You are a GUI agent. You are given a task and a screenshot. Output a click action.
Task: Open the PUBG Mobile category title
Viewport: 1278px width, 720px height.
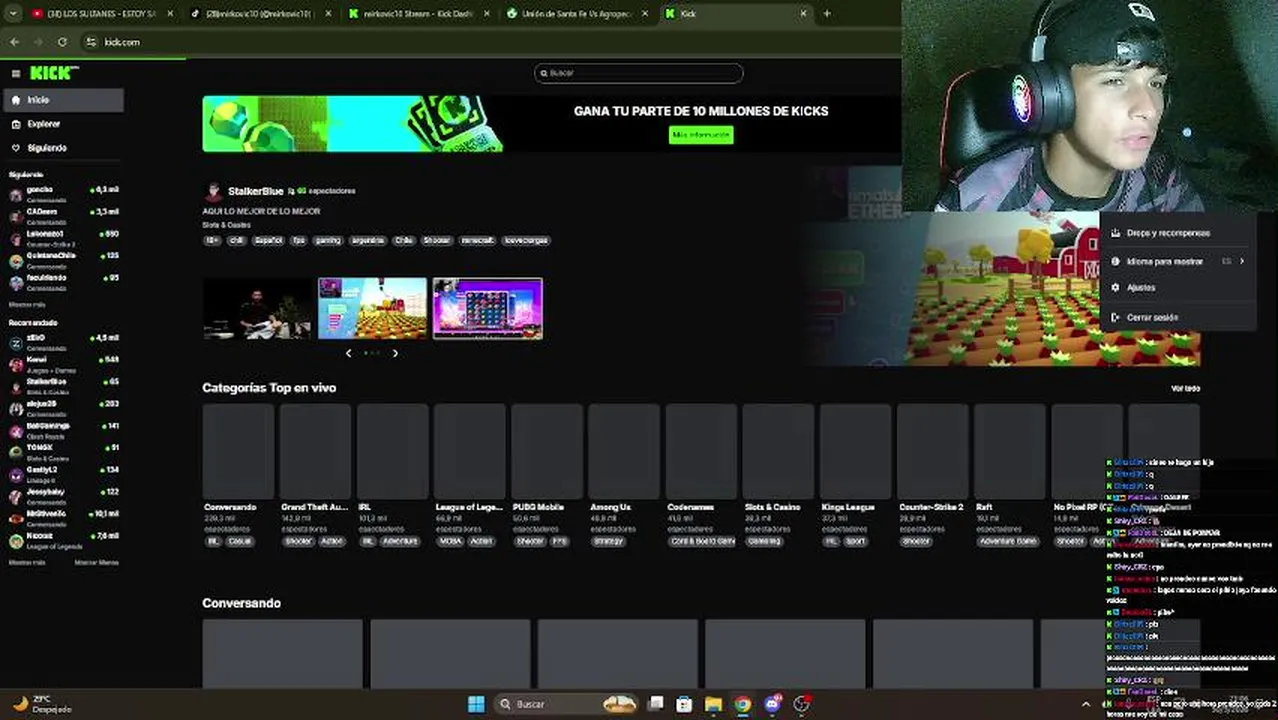pos(538,507)
